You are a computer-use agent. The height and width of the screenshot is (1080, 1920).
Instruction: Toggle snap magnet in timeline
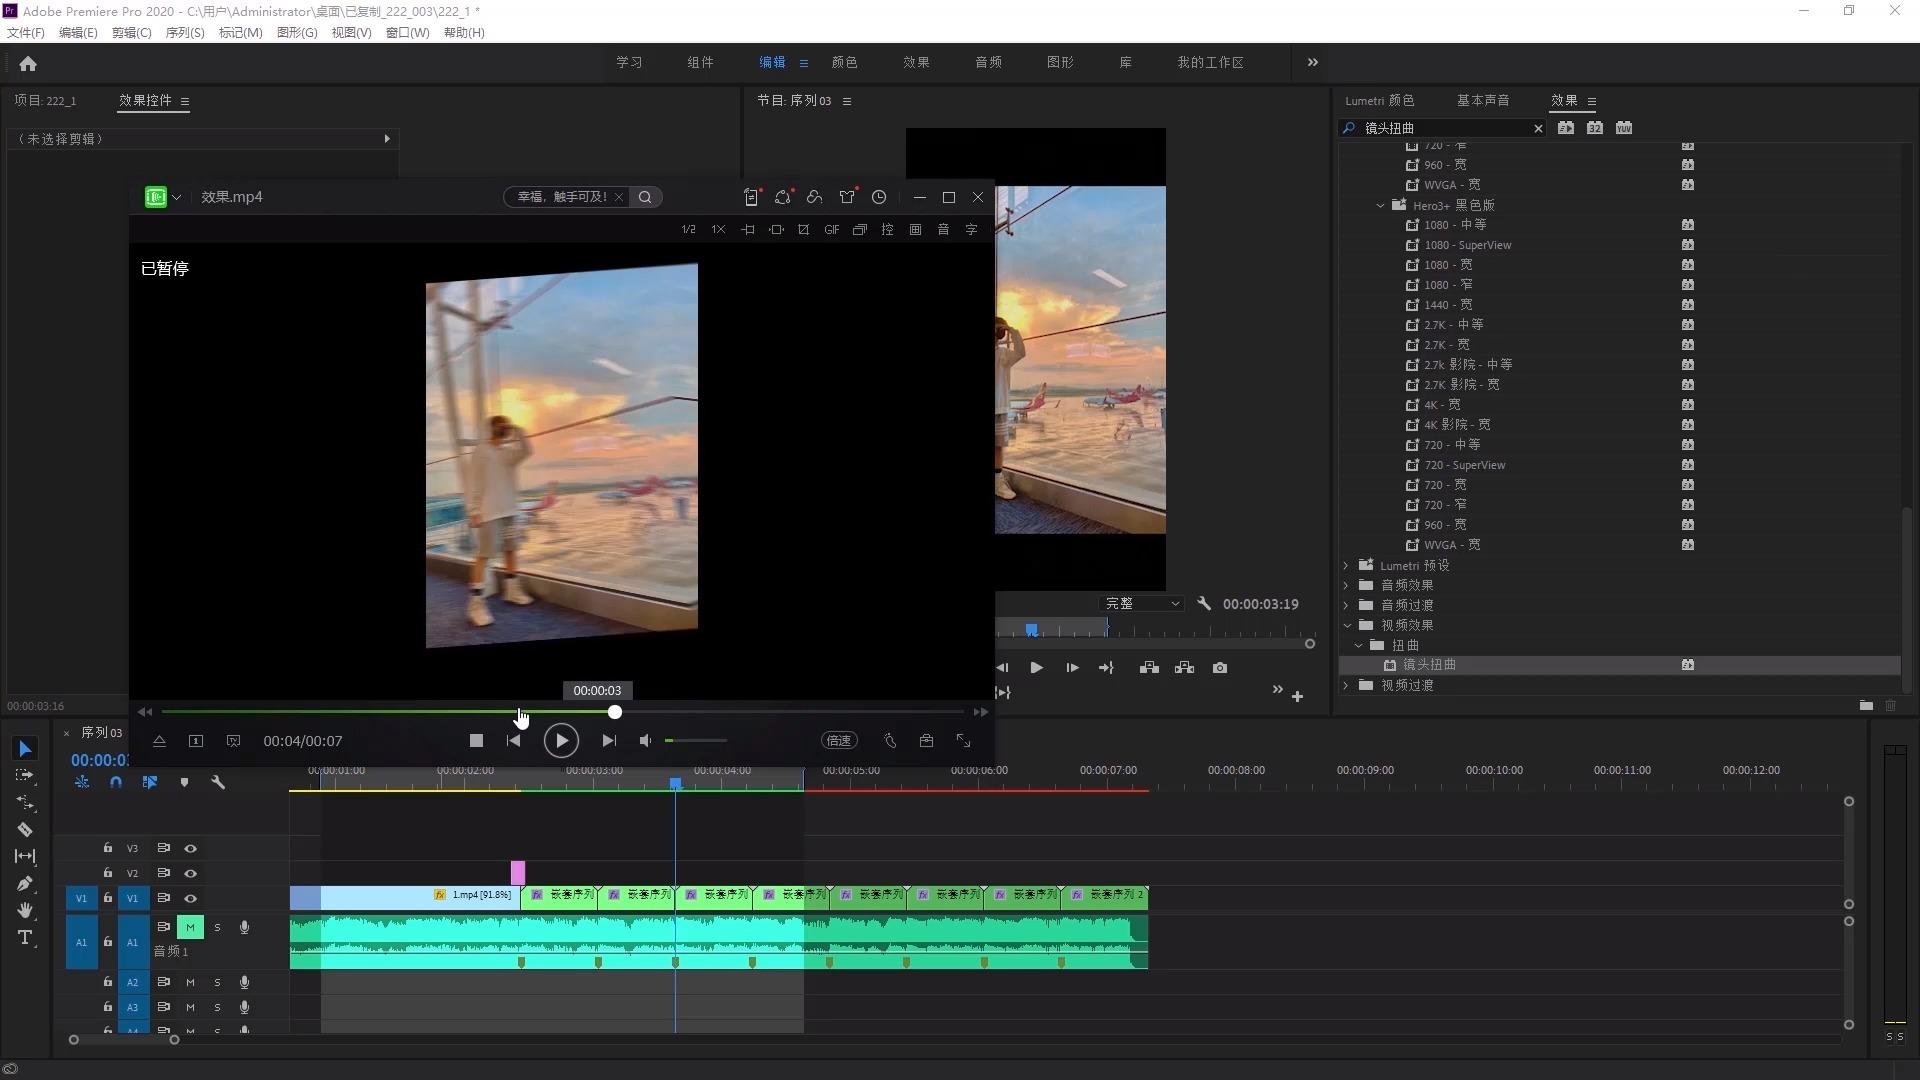116,783
